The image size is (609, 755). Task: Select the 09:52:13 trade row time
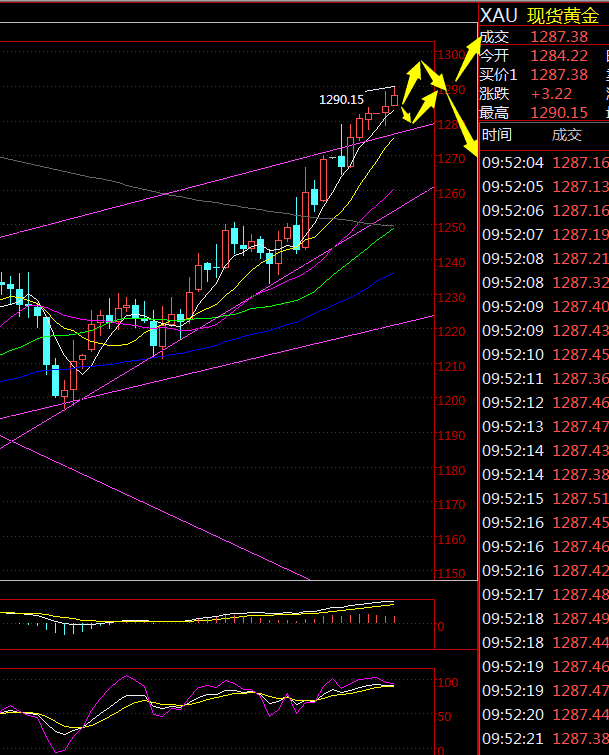(x=513, y=427)
